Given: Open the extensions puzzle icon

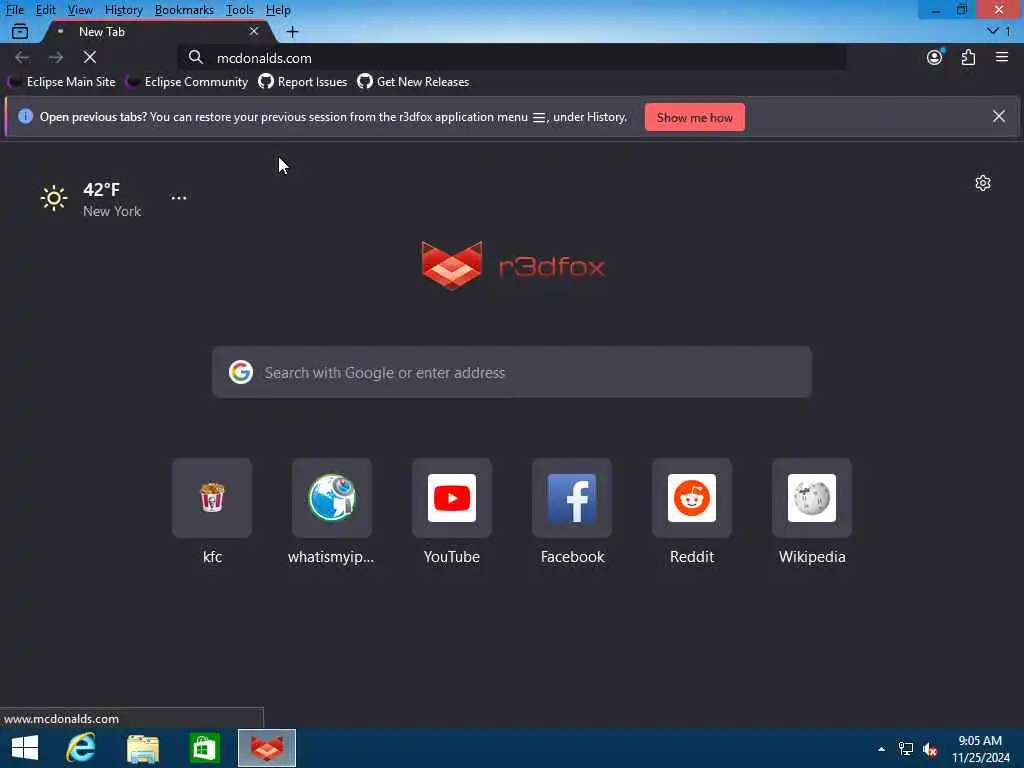Looking at the screenshot, I should 968,57.
